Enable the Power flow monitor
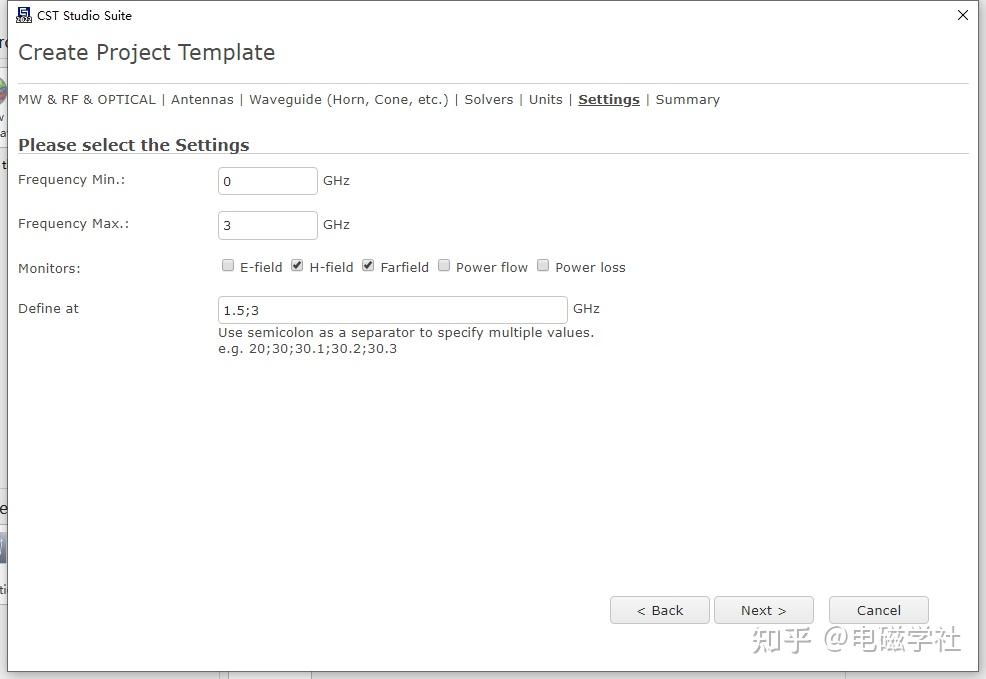The image size is (986, 679). [444, 266]
